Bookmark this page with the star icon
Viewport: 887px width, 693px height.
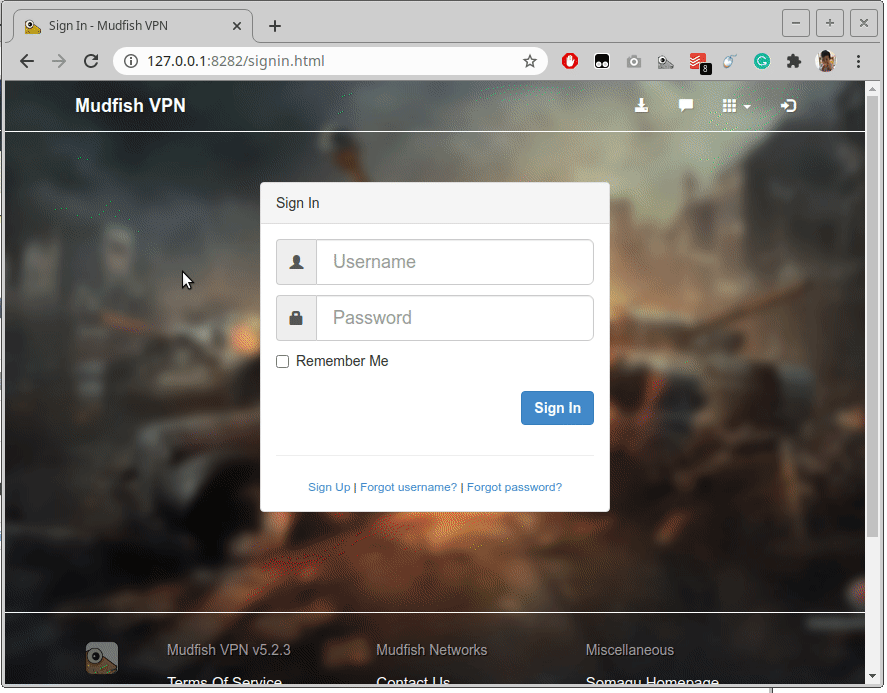pos(530,62)
